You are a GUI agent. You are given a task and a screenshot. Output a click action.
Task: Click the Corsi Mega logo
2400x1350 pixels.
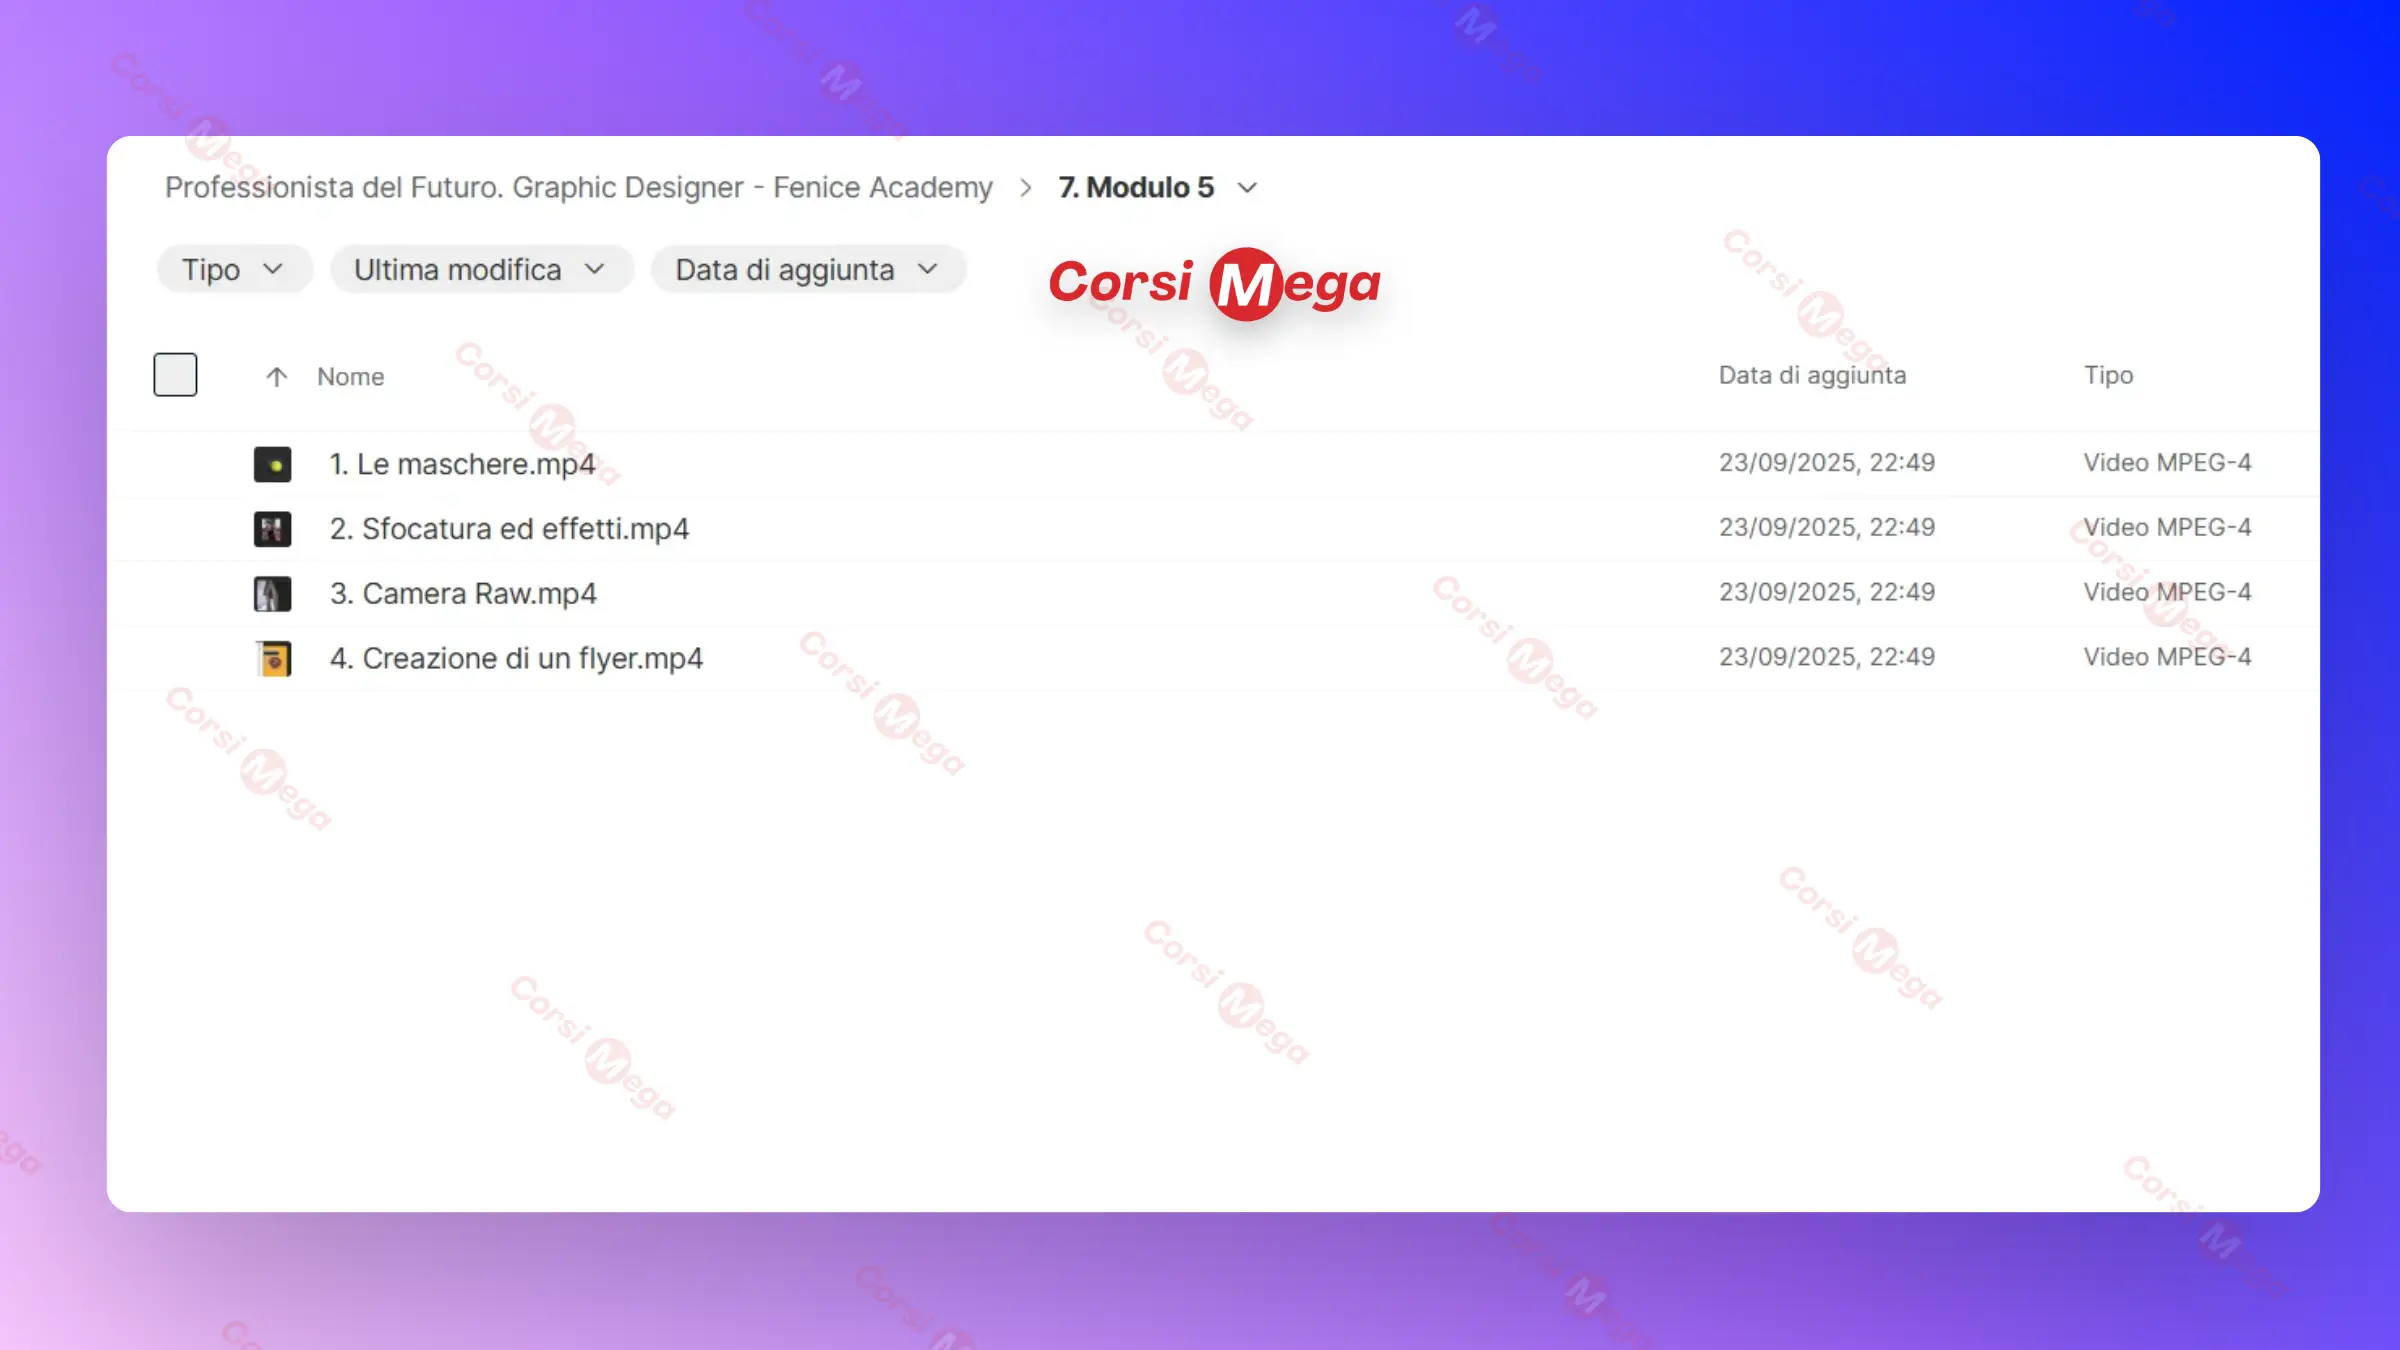[x=1214, y=283]
